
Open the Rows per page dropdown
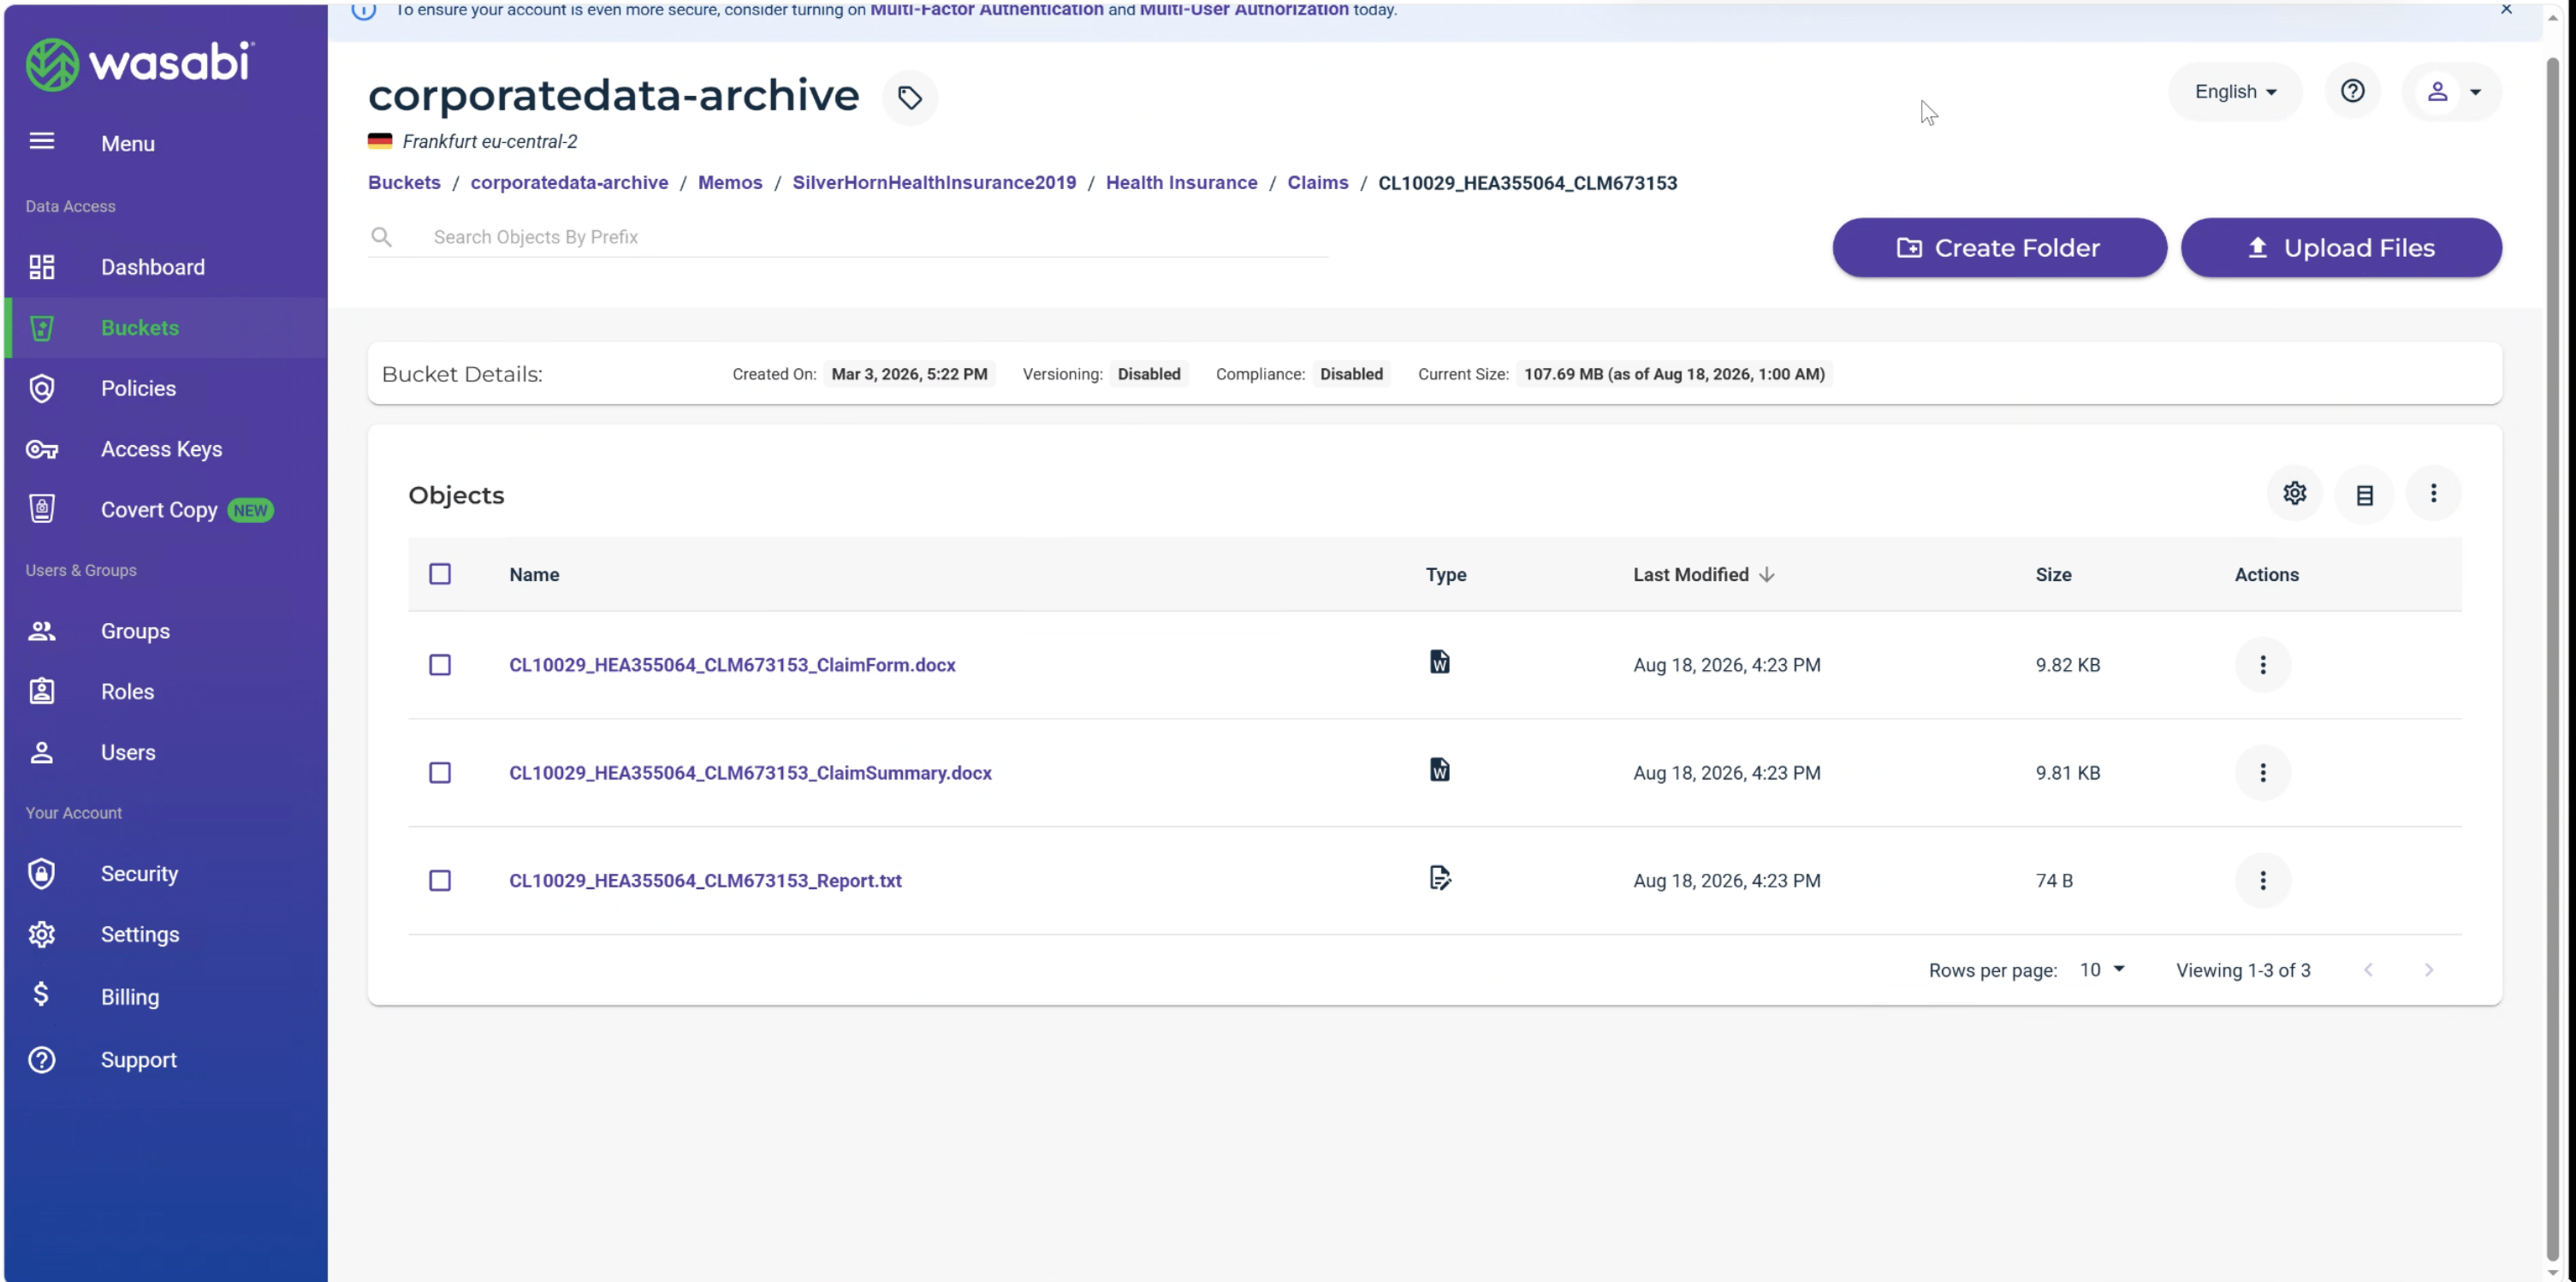tap(2101, 970)
